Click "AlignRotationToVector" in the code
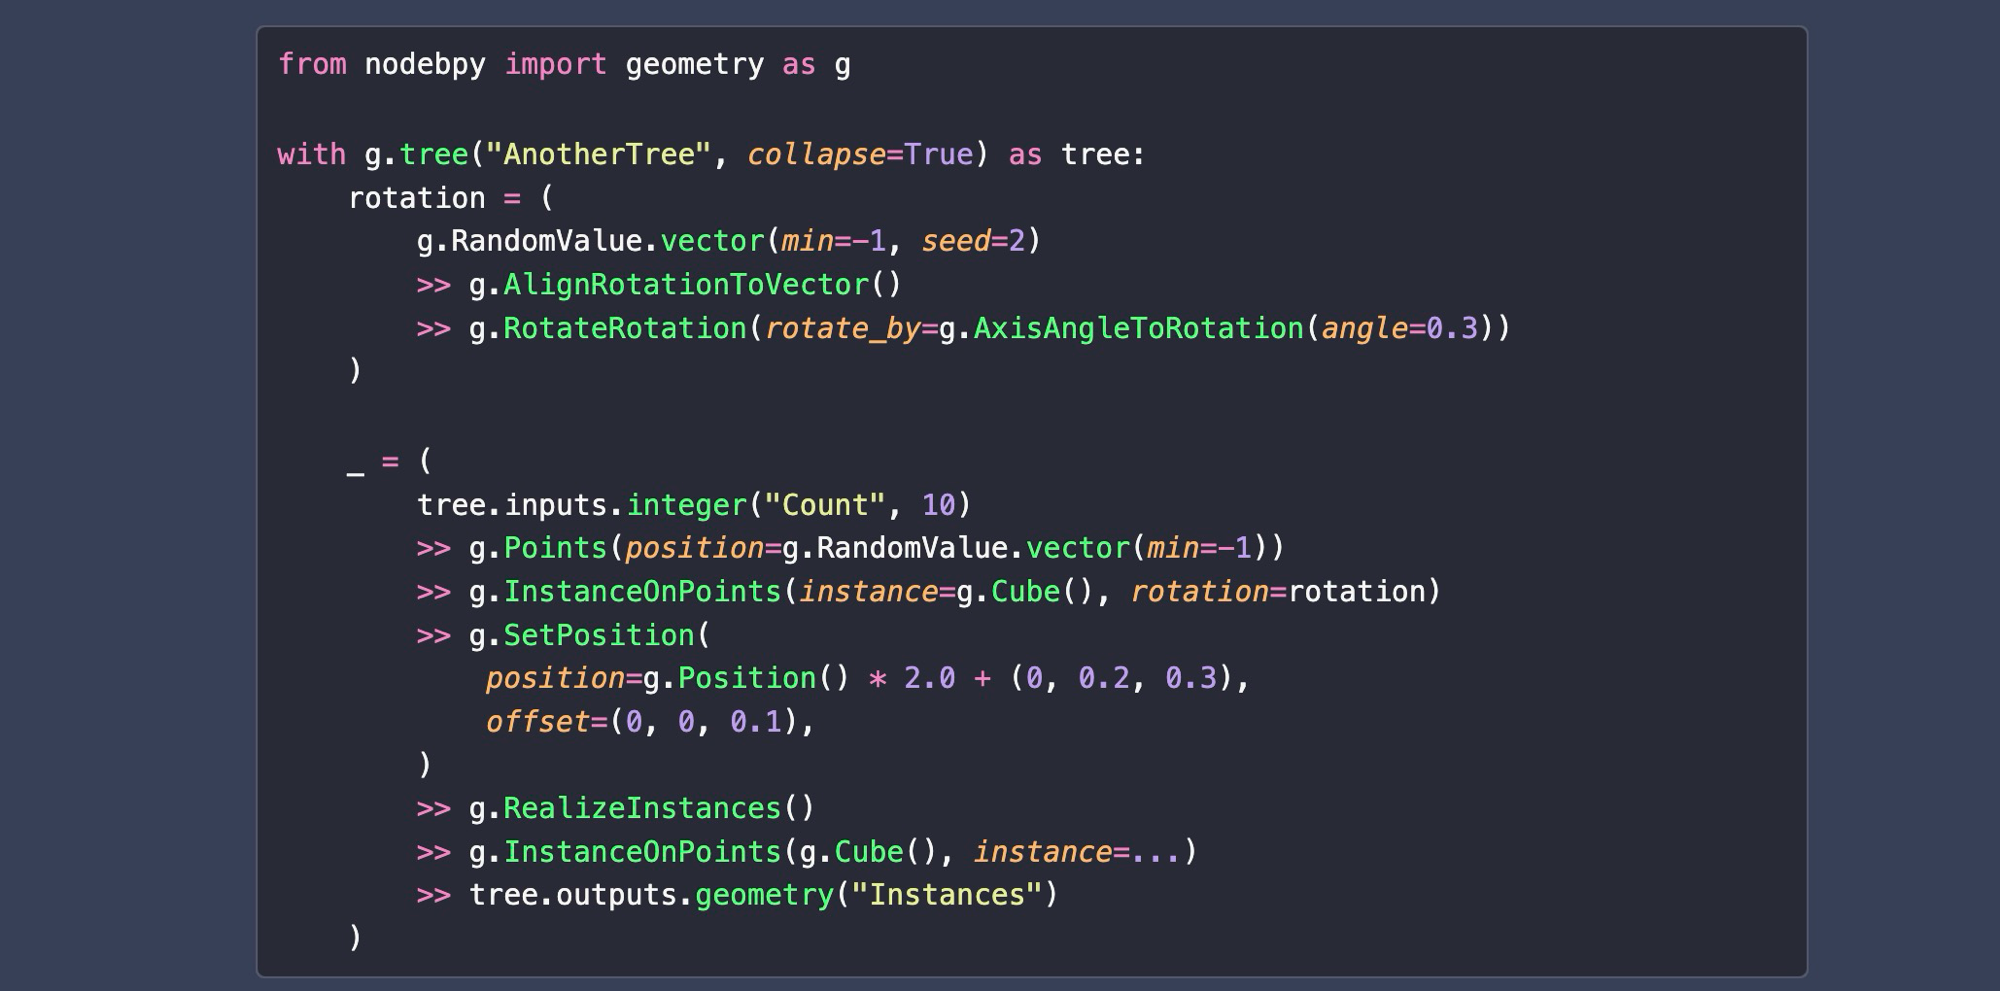The height and width of the screenshot is (991, 2000). (686, 285)
